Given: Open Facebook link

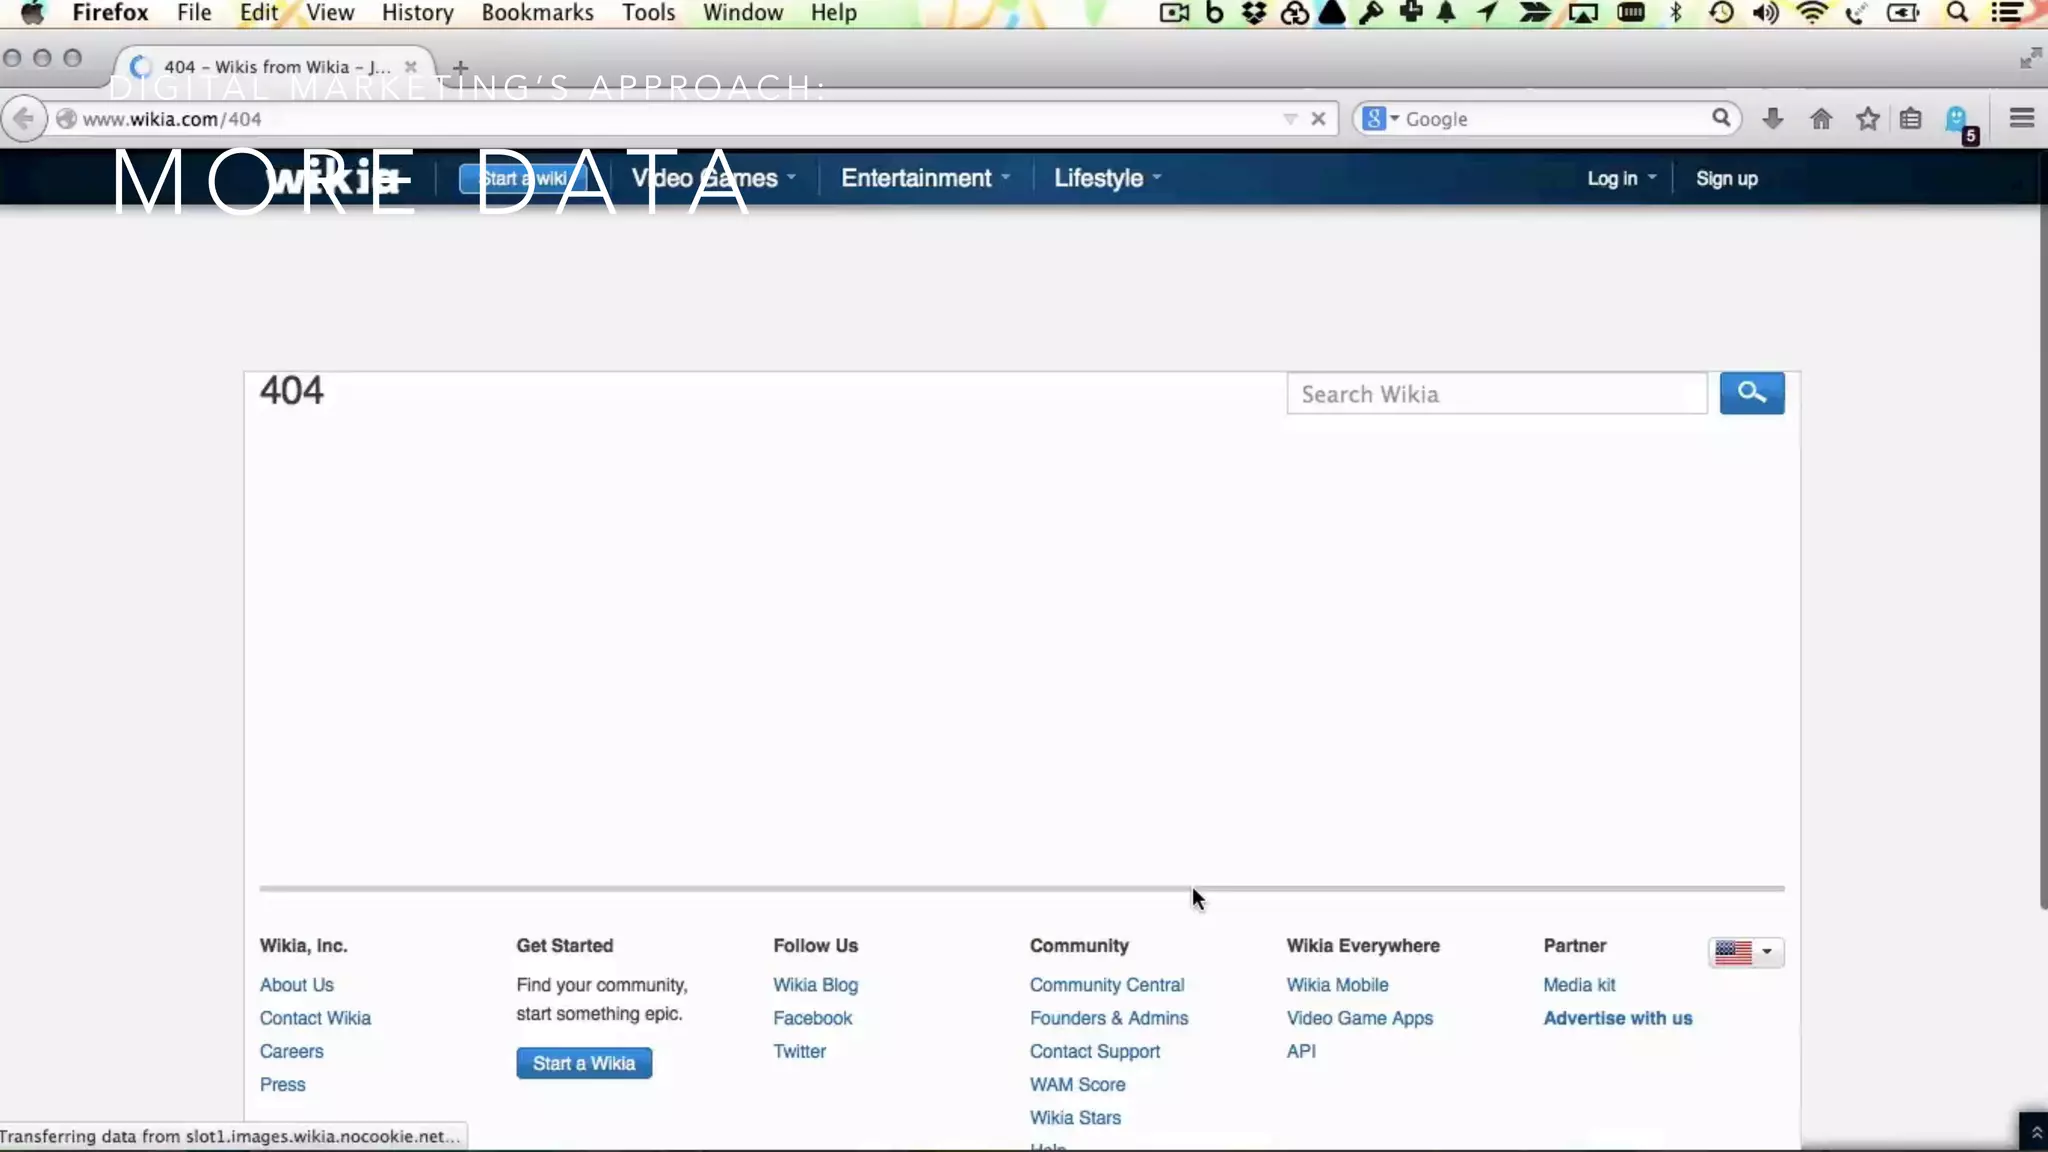Looking at the screenshot, I should pos(812,1018).
